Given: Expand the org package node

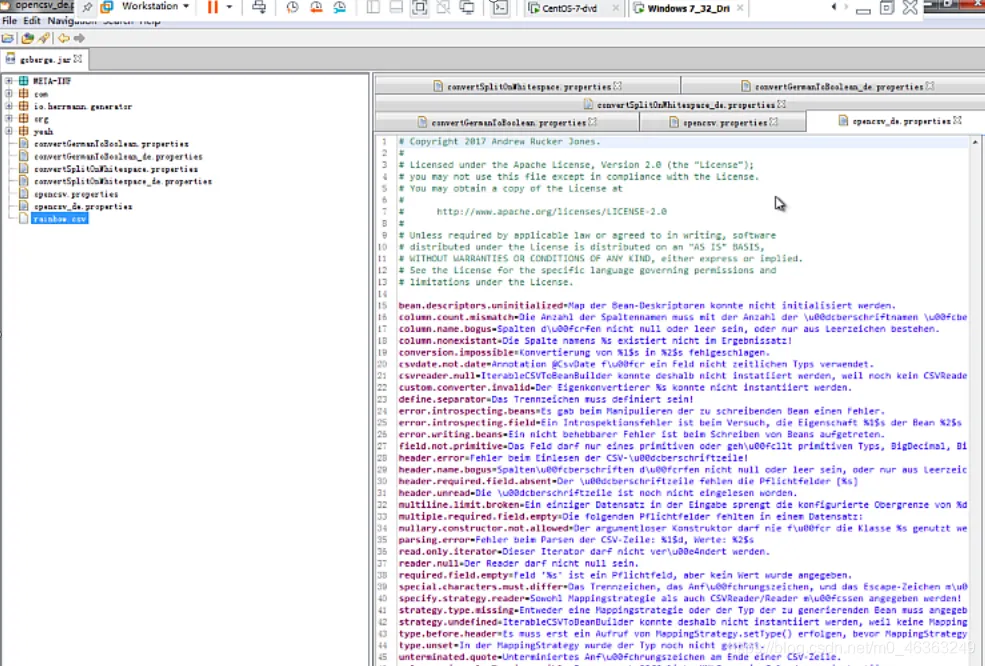Looking at the screenshot, I should click(x=9, y=119).
